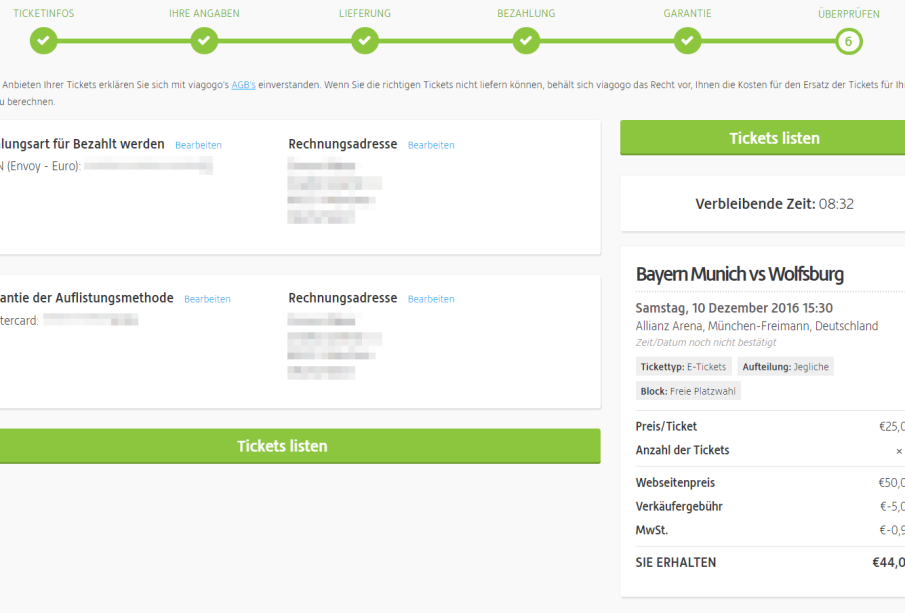
Task: Click the wide bottom Tickets listen button
Action: click(x=300, y=446)
